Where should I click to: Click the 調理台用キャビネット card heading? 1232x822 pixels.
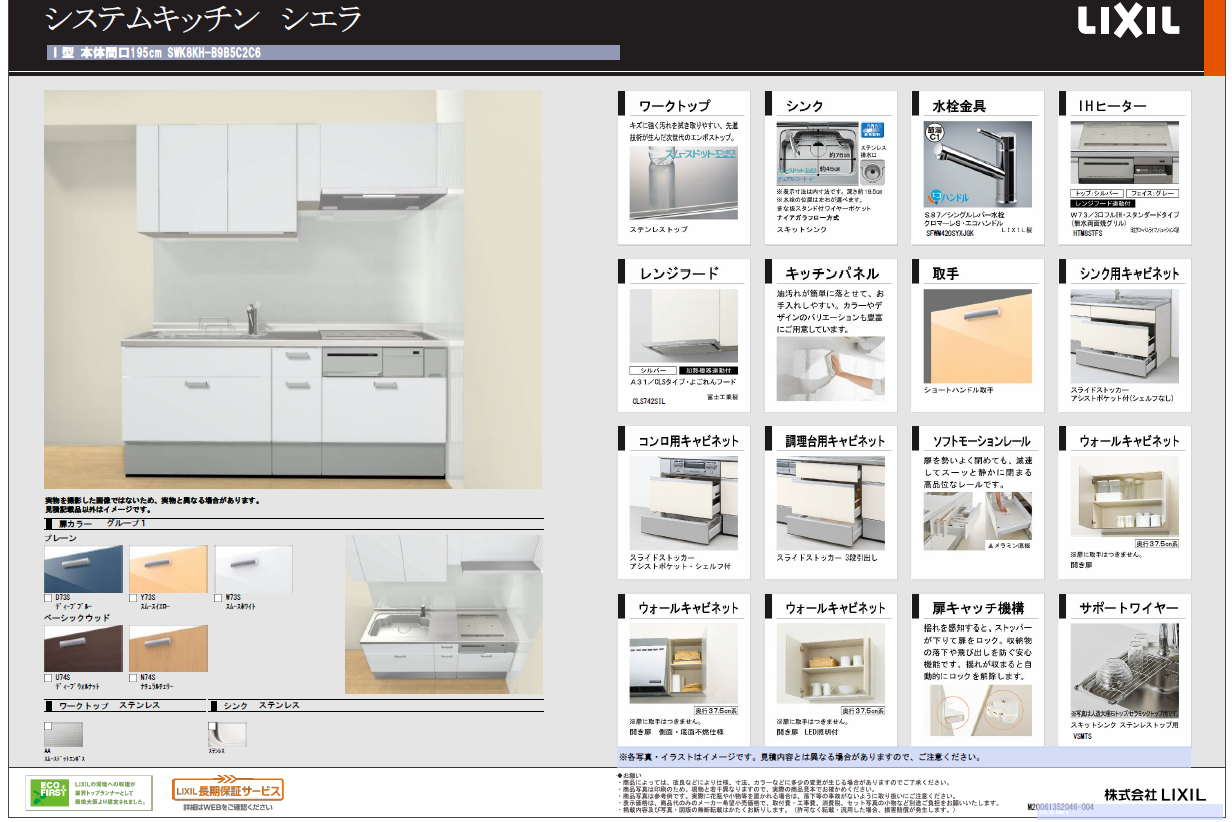pyautogui.click(x=835, y=440)
